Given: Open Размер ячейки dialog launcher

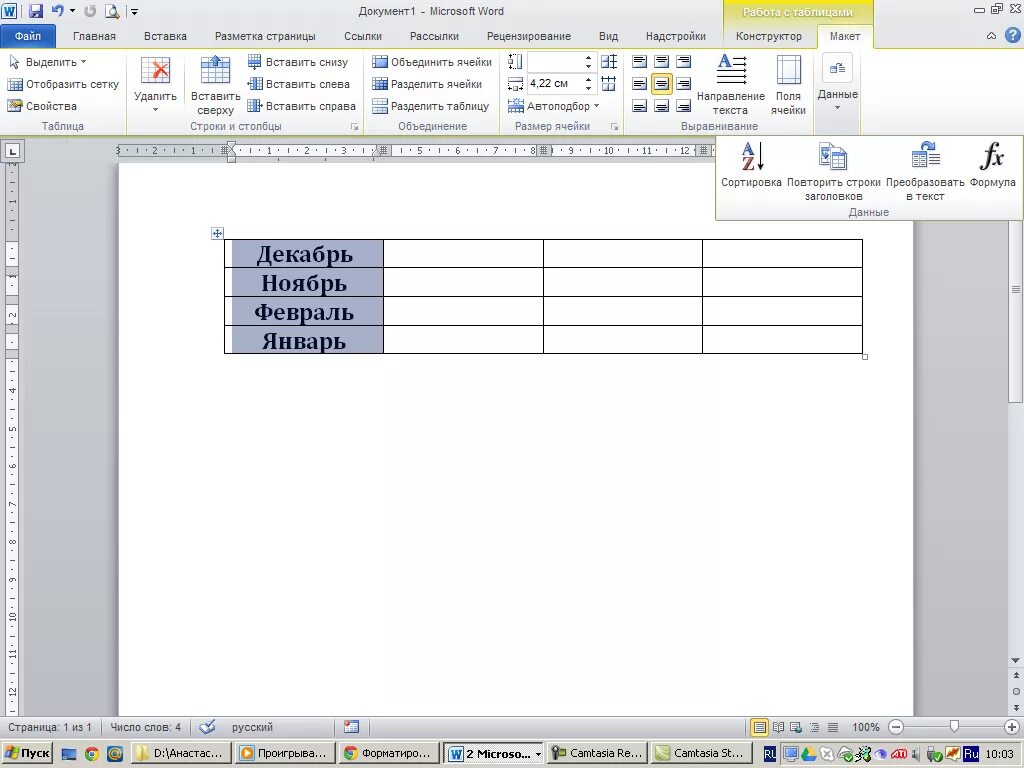Looking at the screenshot, I should (x=614, y=127).
